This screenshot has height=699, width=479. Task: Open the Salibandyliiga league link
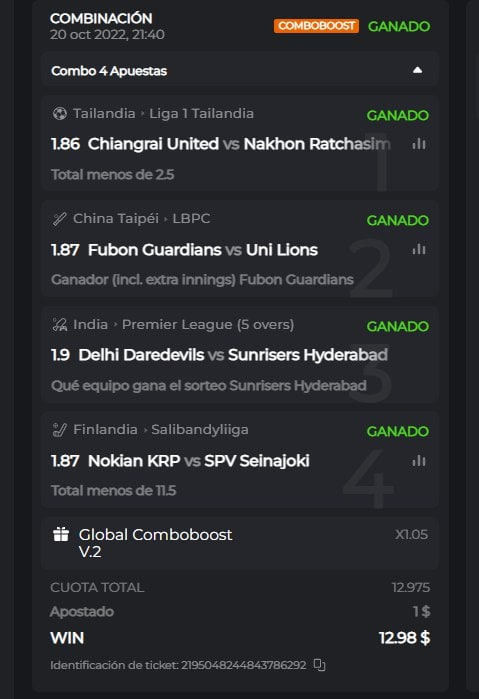199,430
